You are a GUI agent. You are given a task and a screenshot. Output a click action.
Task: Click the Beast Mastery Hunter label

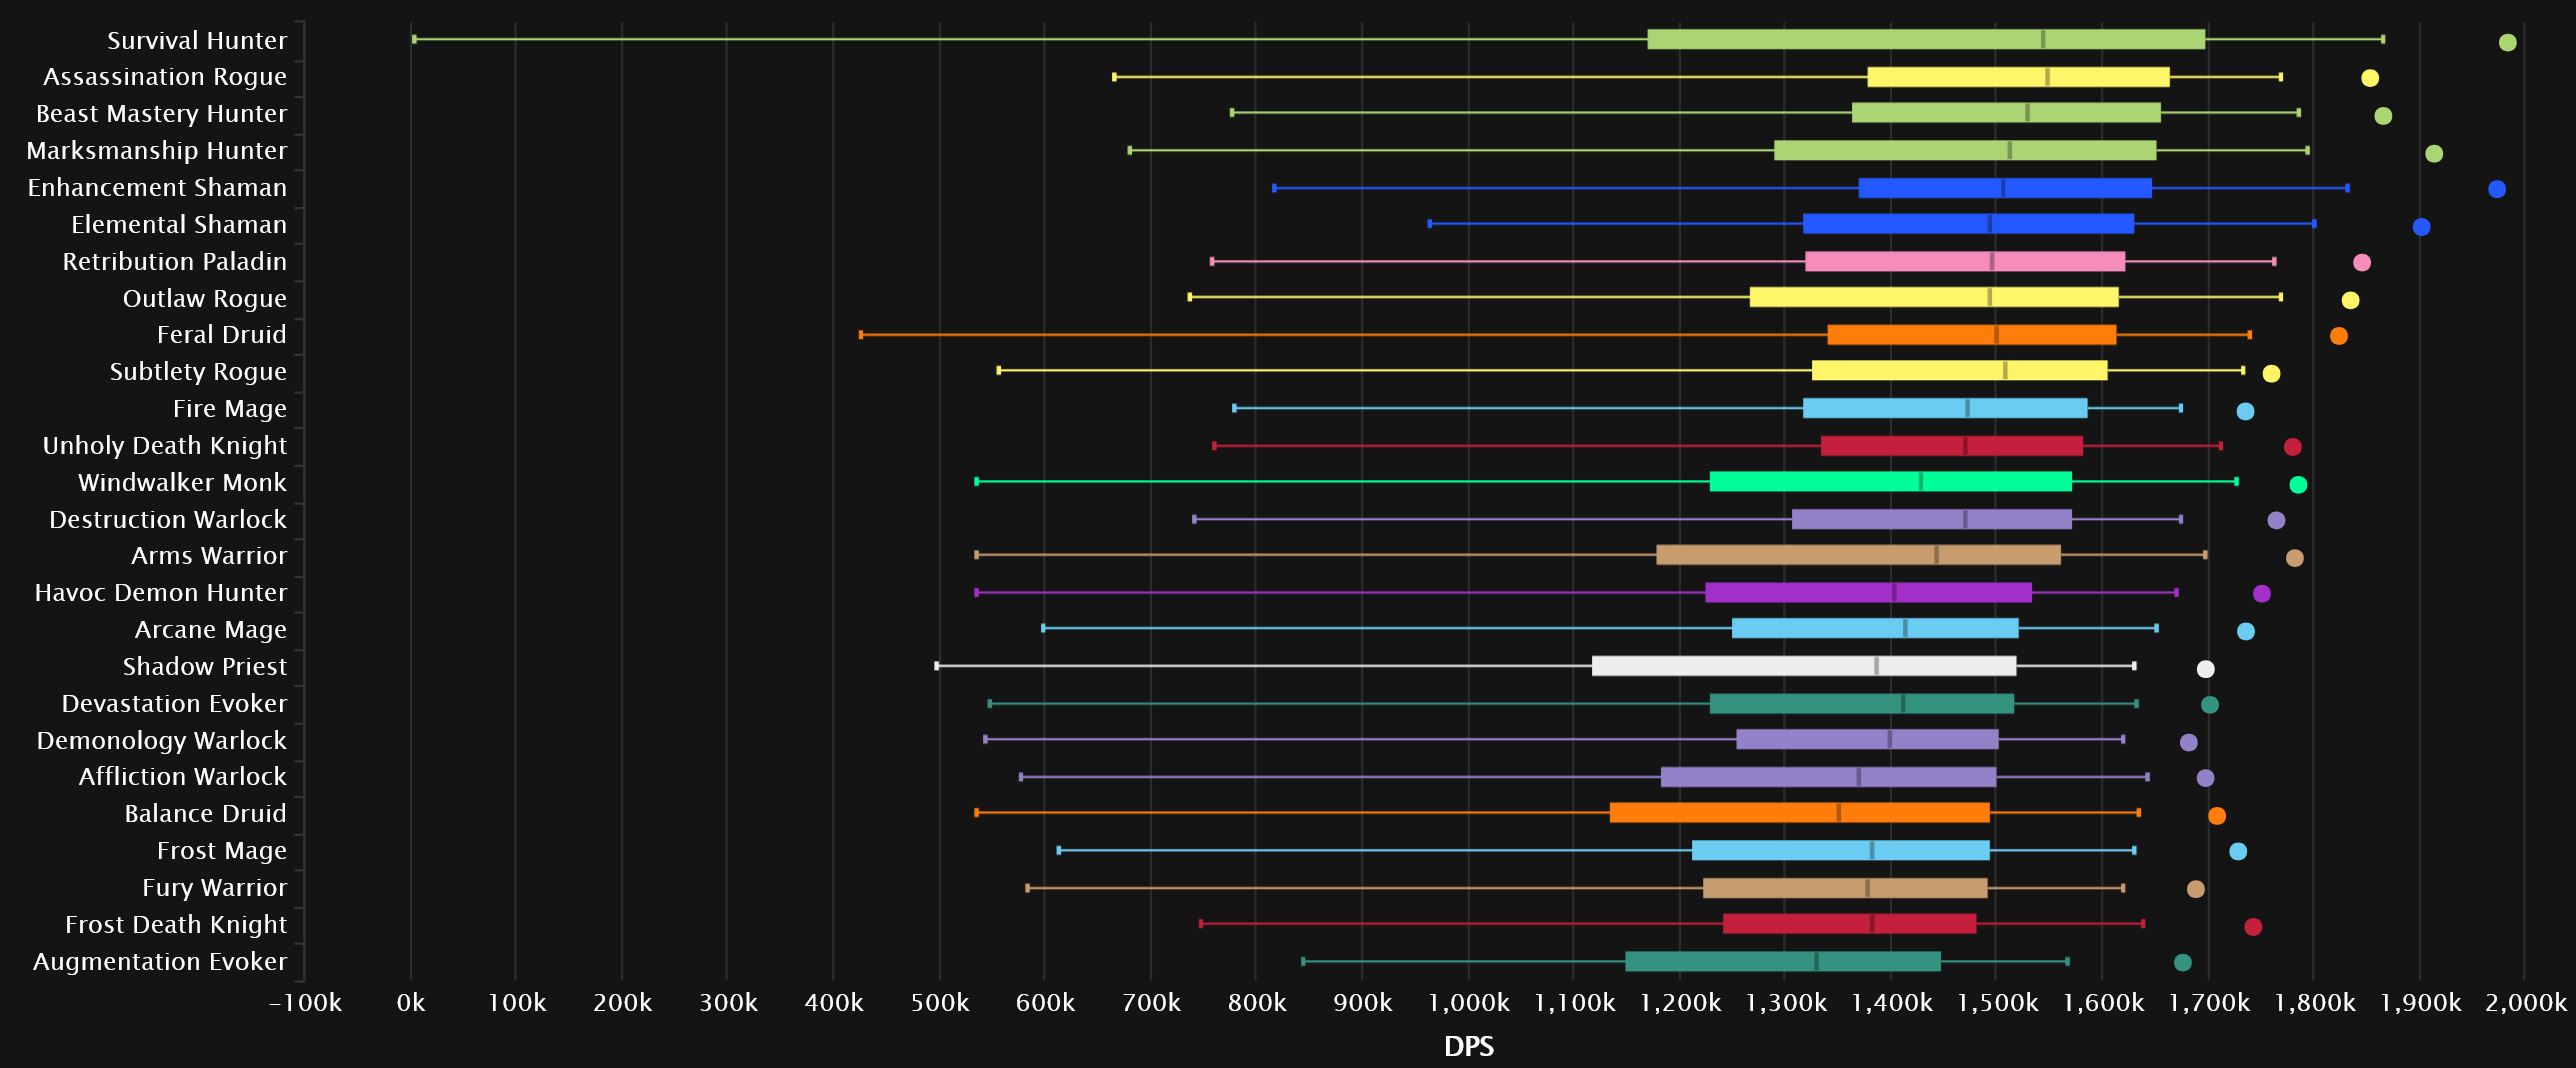click(x=161, y=114)
